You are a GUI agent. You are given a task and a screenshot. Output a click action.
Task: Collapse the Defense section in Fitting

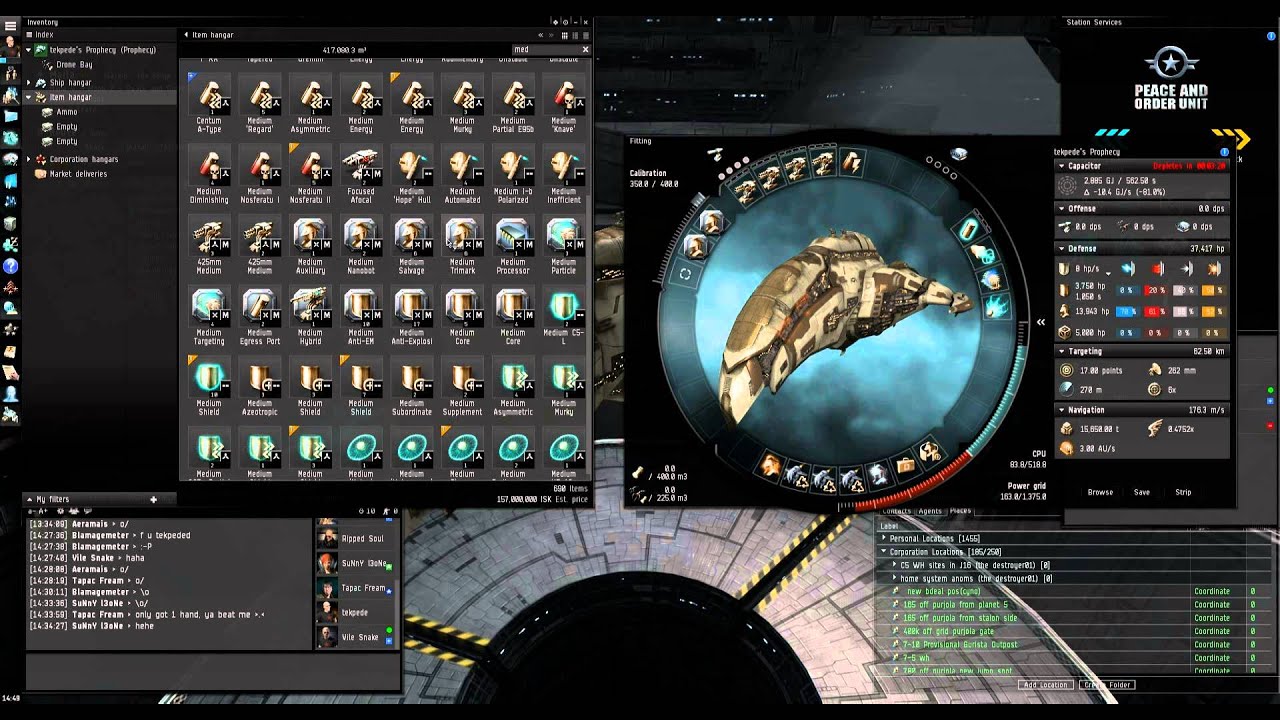(x=1061, y=249)
